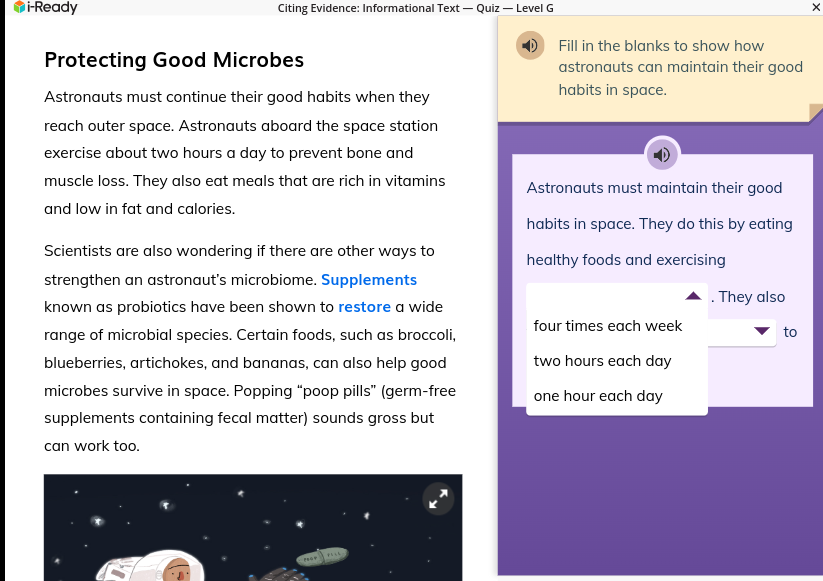Play audio for the question instructions
Screen dimensions: 823x581
pos(530,46)
